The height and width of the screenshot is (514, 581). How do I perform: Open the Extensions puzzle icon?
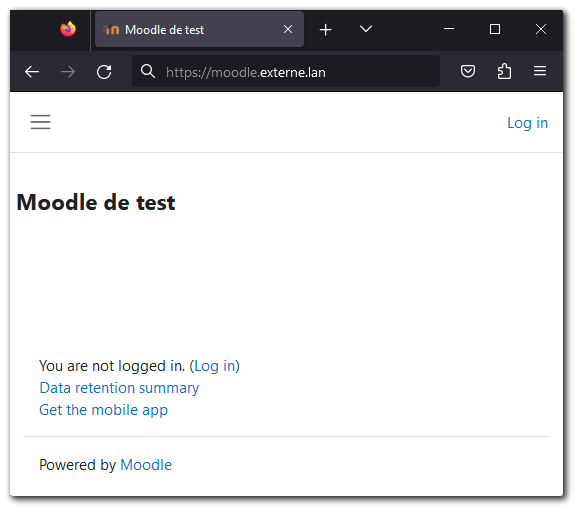tap(504, 71)
